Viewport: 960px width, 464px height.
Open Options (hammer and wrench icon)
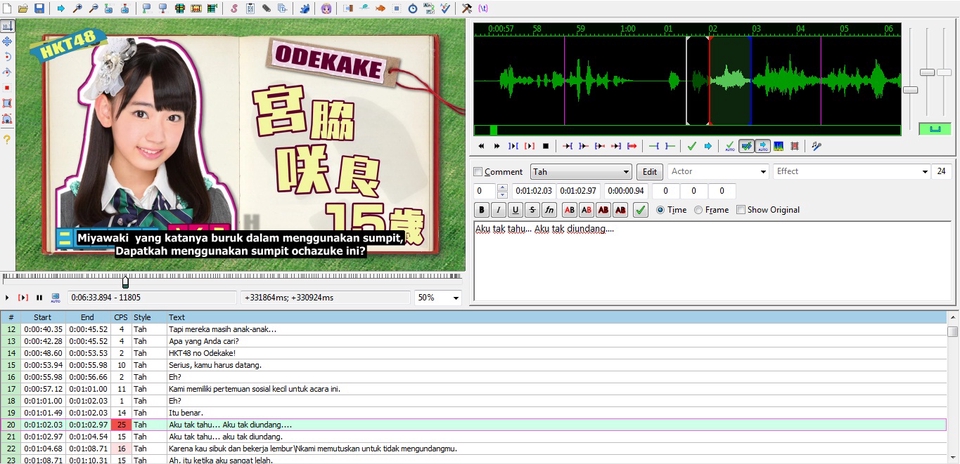coord(467,9)
